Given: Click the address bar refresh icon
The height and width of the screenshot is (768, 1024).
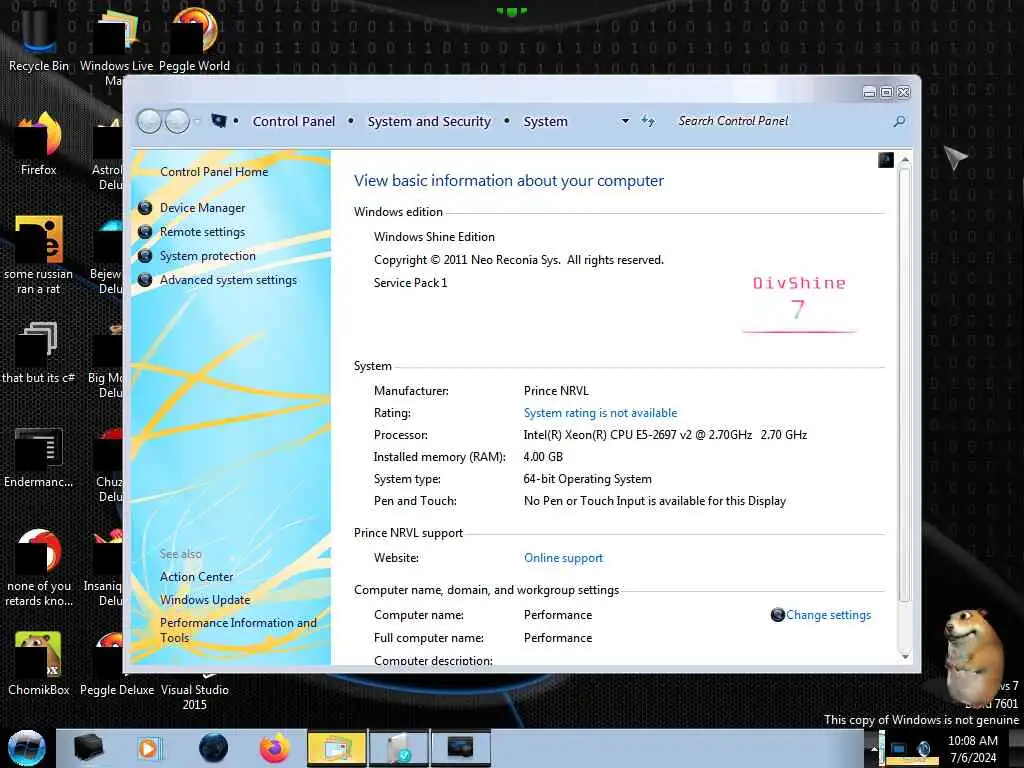Looking at the screenshot, I should [x=647, y=121].
